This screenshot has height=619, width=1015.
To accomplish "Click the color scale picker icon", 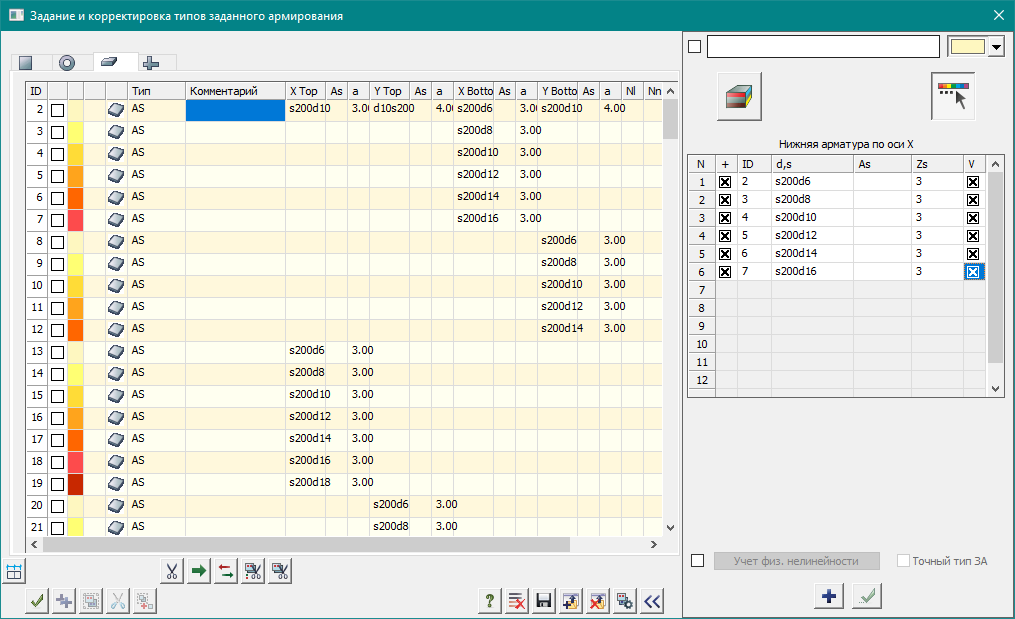I will pyautogui.click(x=953, y=97).
